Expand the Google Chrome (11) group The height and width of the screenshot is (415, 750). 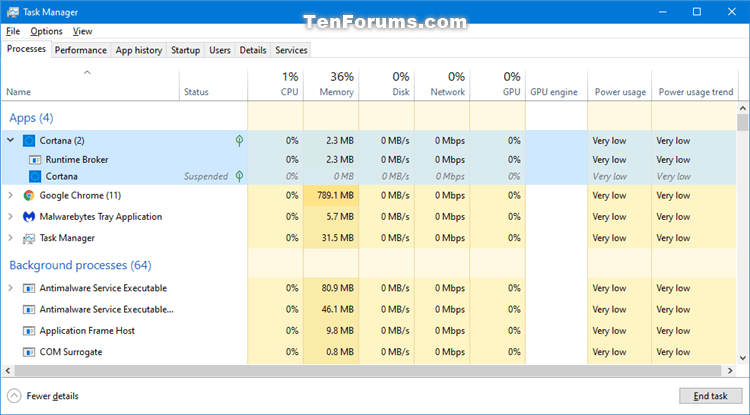click(x=11, y=196)
